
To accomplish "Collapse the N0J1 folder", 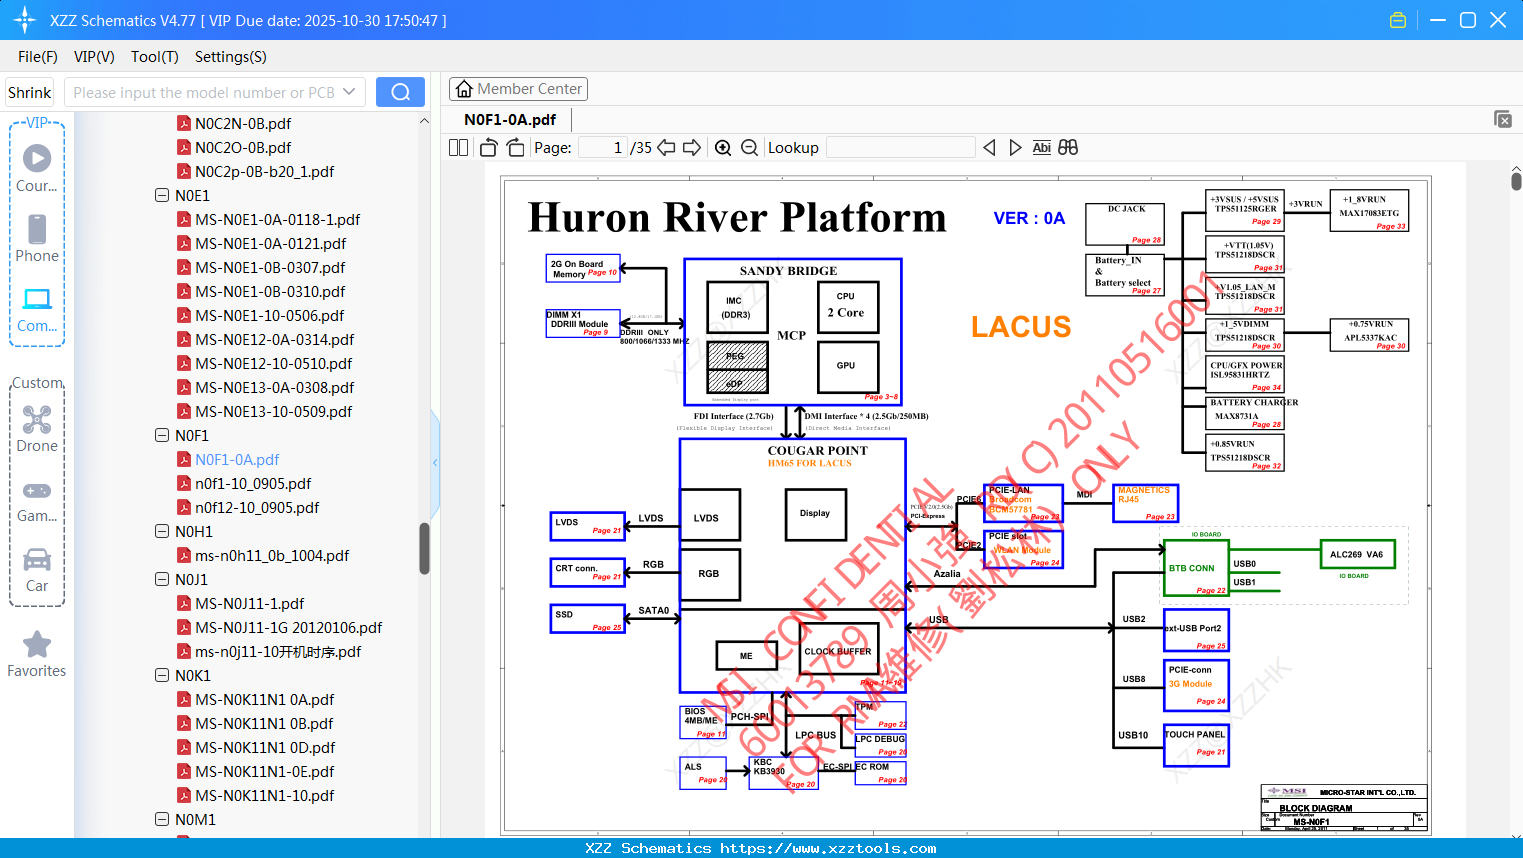I will tap(162, 580).
